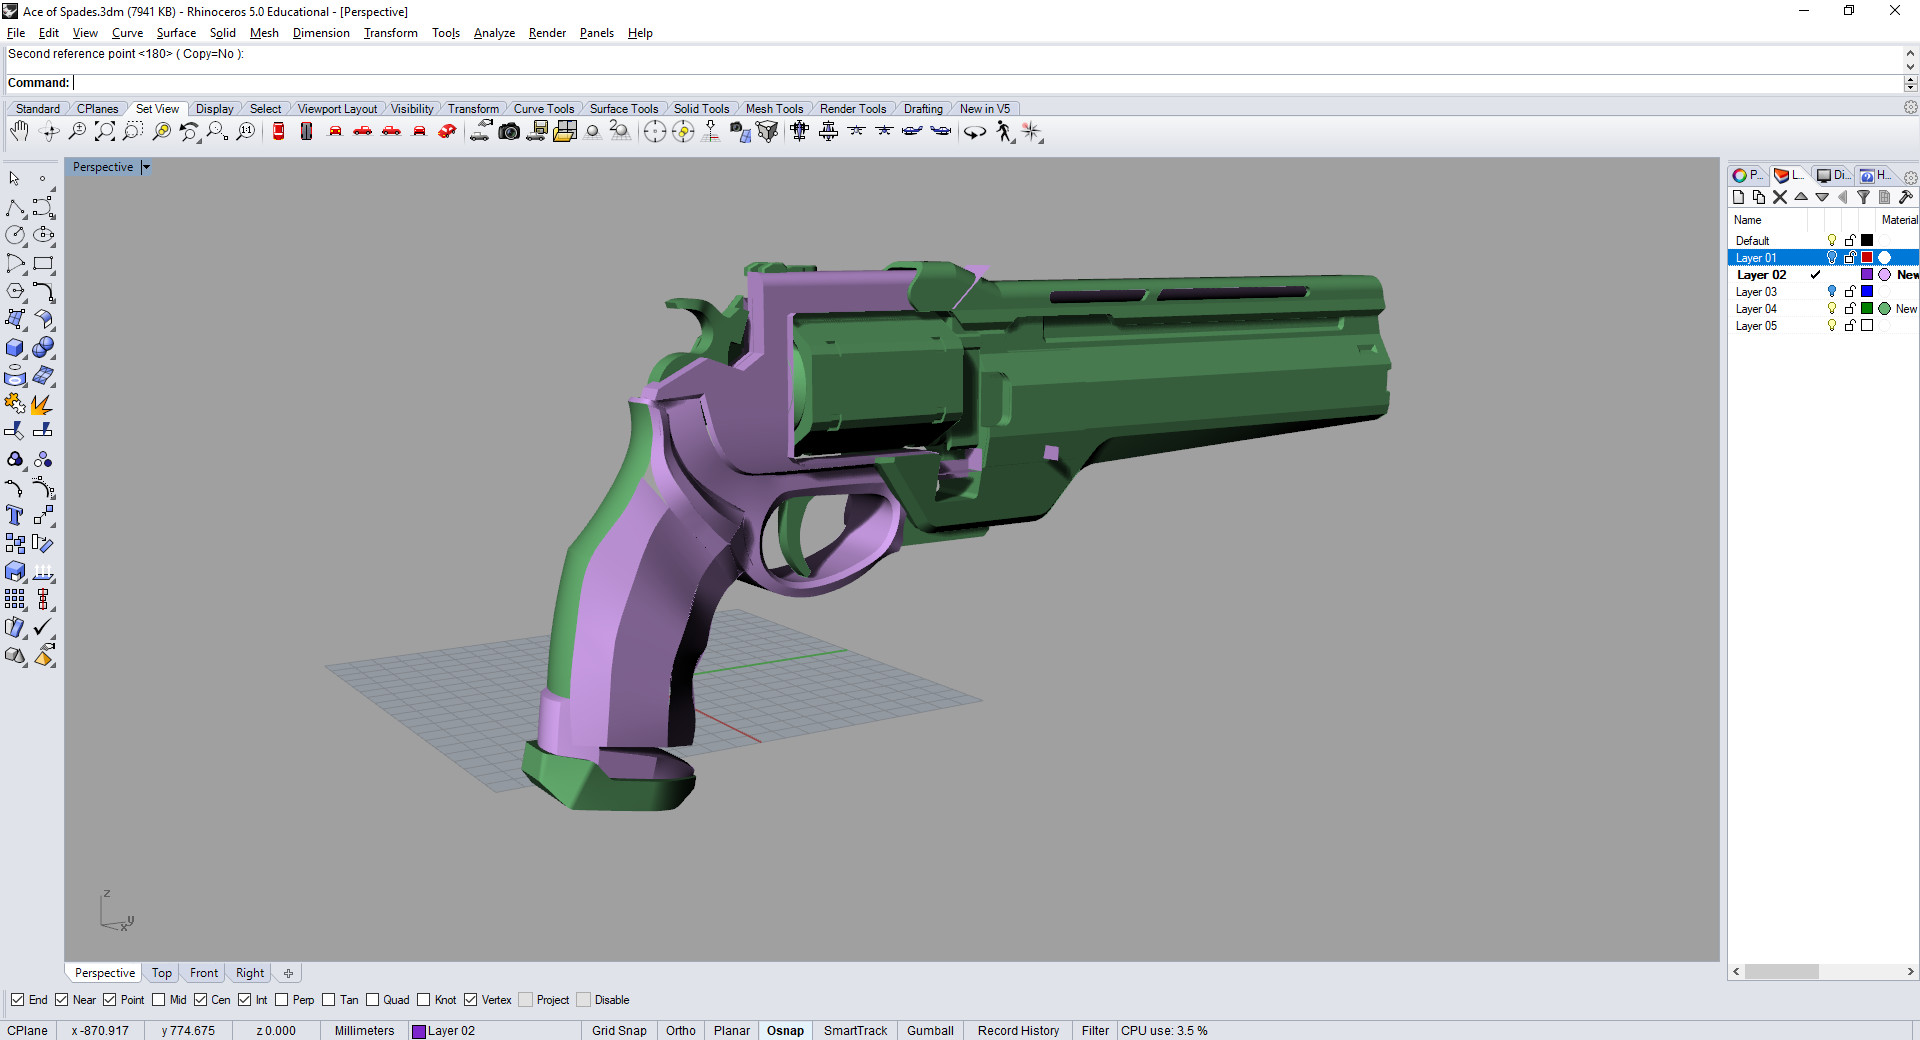Click Layer 02 purple material circle
The width and height of the screenshot is (1920, 1040).
pyautogui.click(x=1885, y=275)
